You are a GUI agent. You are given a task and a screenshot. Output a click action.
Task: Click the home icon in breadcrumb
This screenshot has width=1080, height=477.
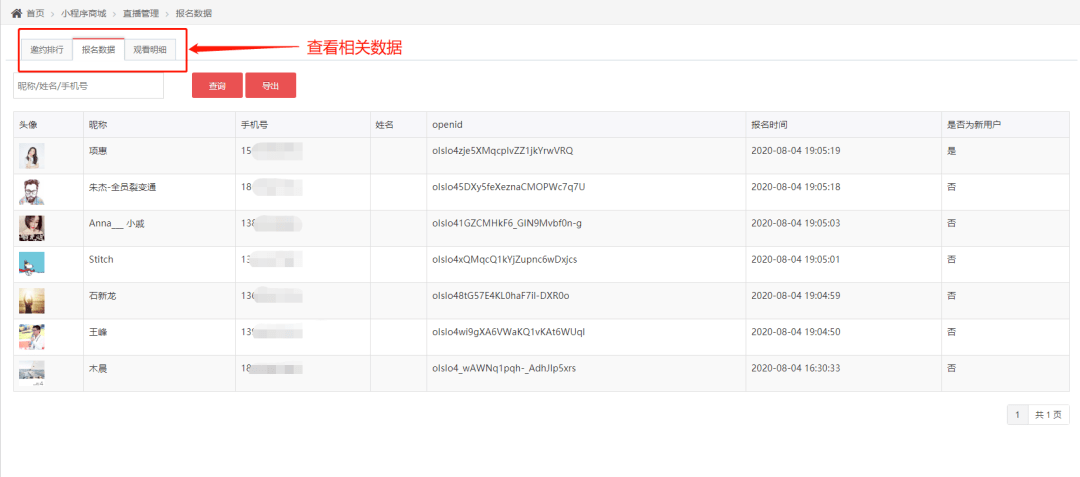coord(17,13)
